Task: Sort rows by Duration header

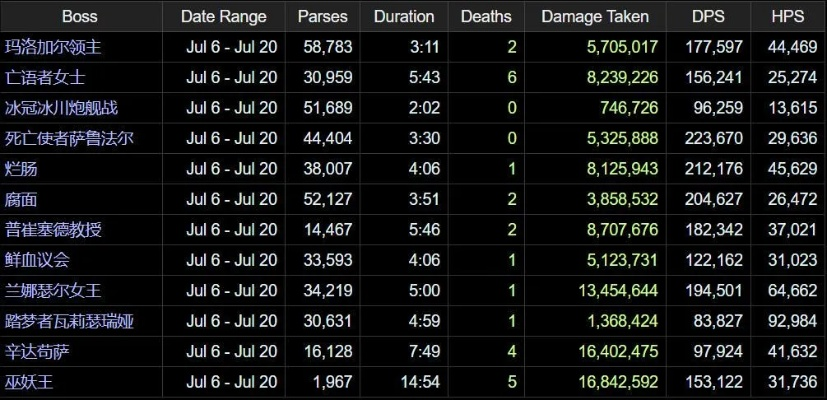Action: coord(404,16)
